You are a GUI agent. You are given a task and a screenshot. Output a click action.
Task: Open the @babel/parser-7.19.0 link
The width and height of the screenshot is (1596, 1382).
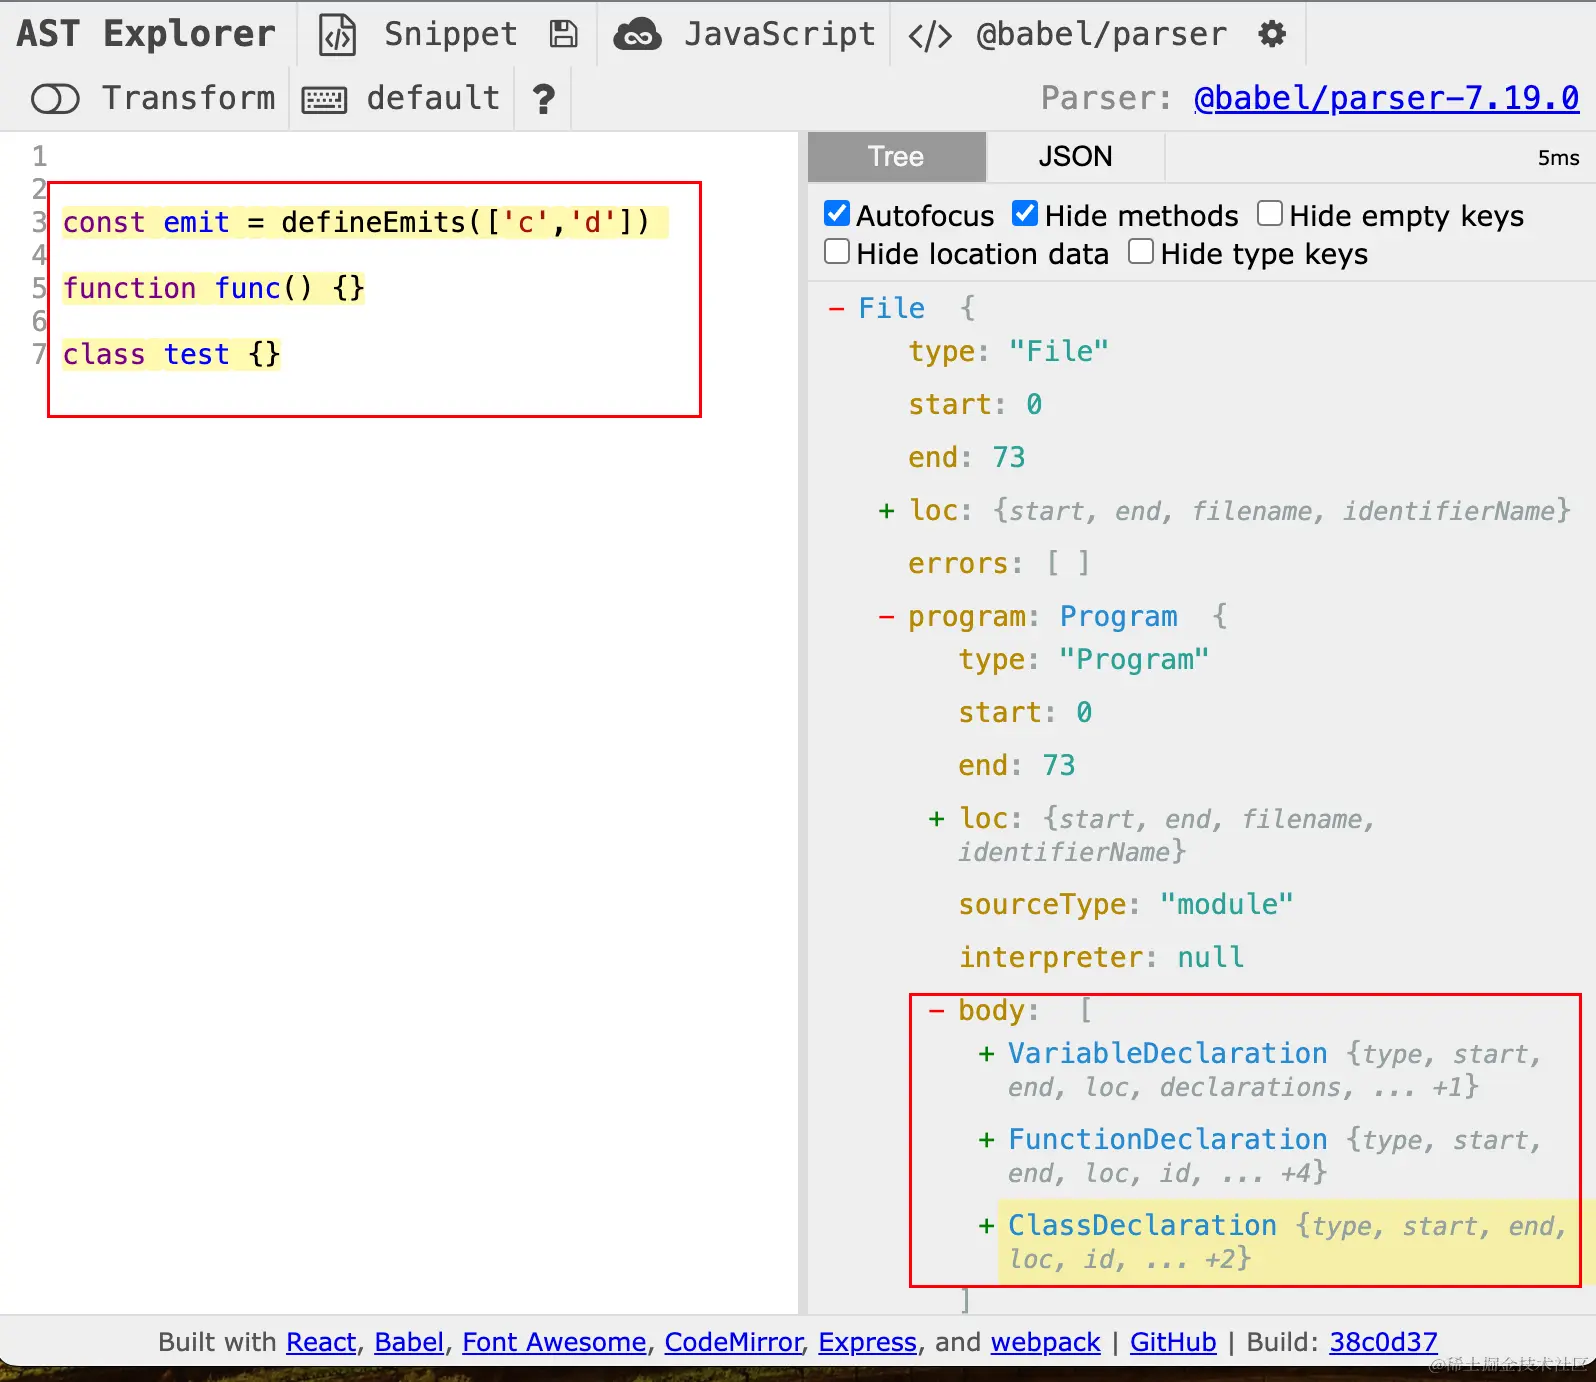point(1386,98)
